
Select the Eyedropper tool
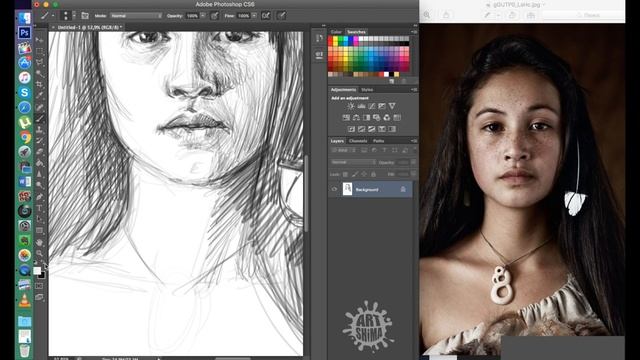(x=40, y=96)
